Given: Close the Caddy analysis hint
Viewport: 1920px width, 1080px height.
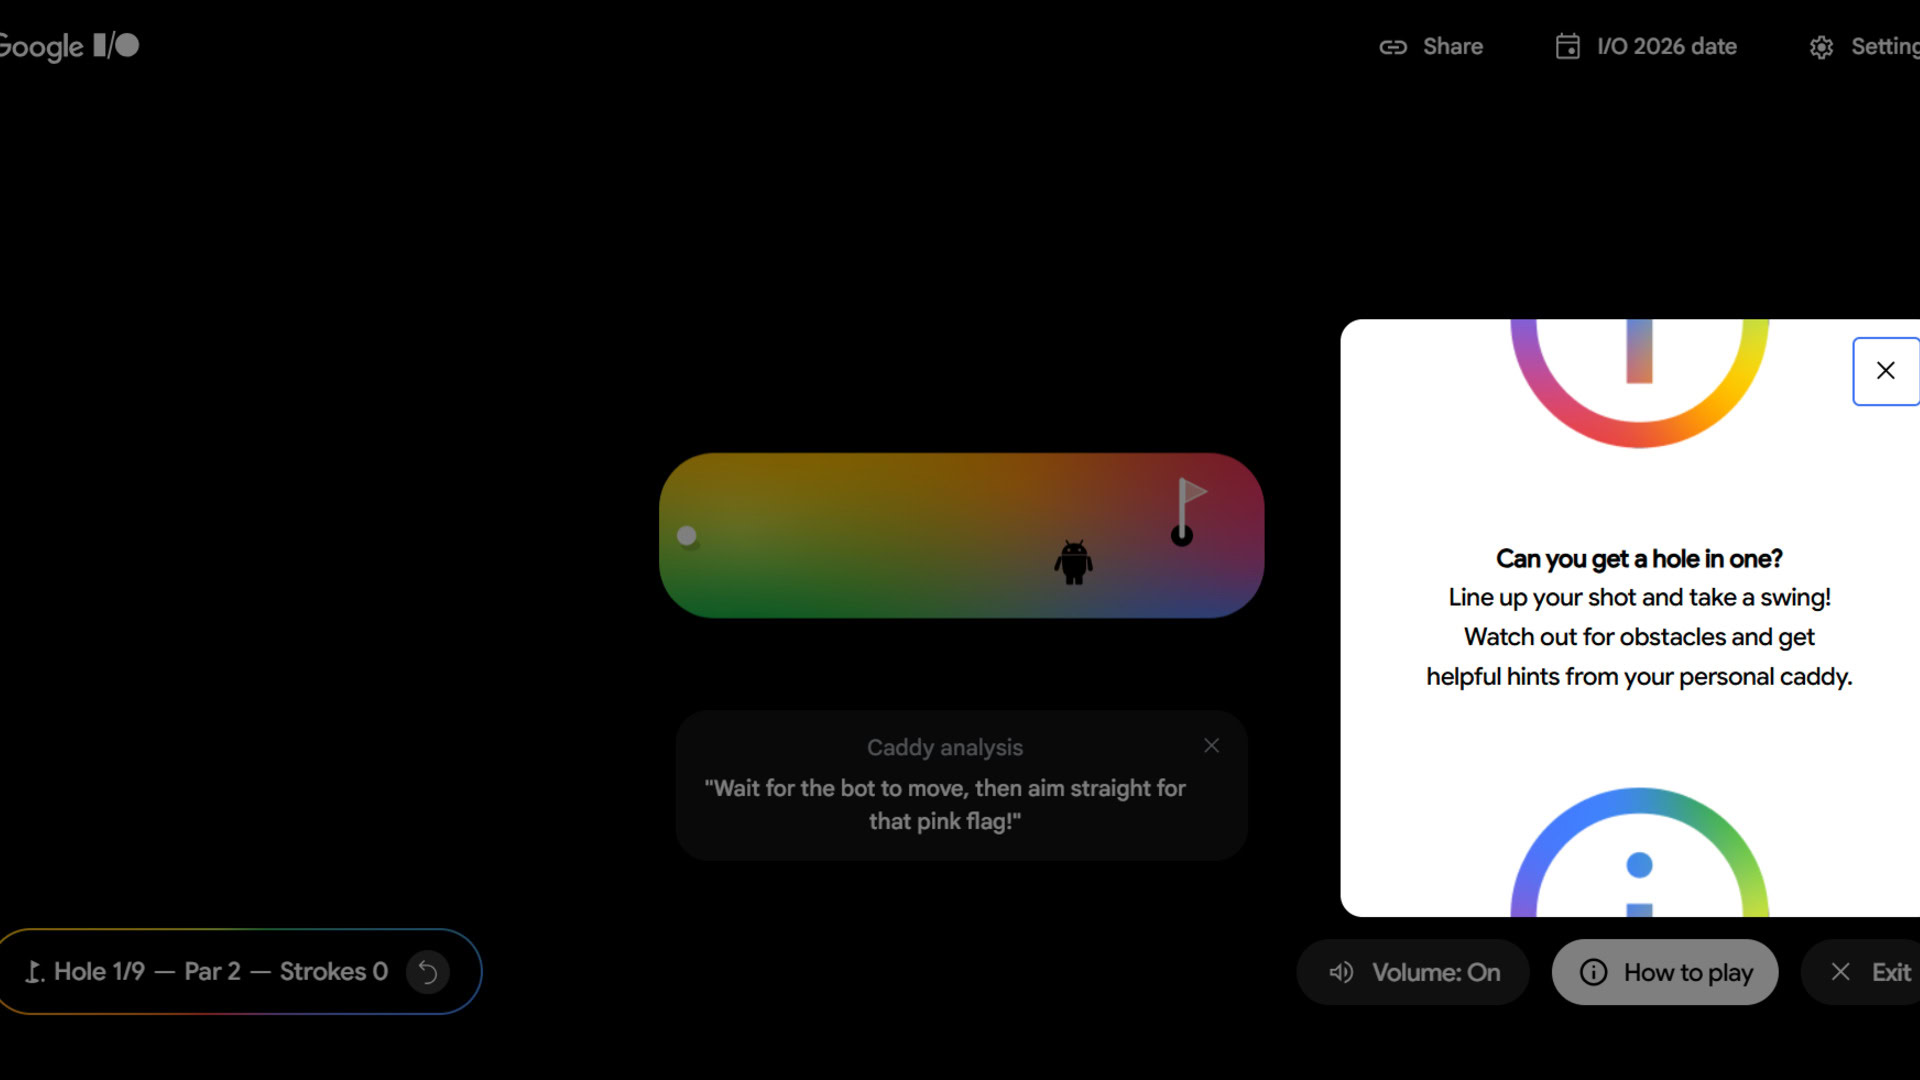Looking at the screenshot, I should tap(1211, 746).
